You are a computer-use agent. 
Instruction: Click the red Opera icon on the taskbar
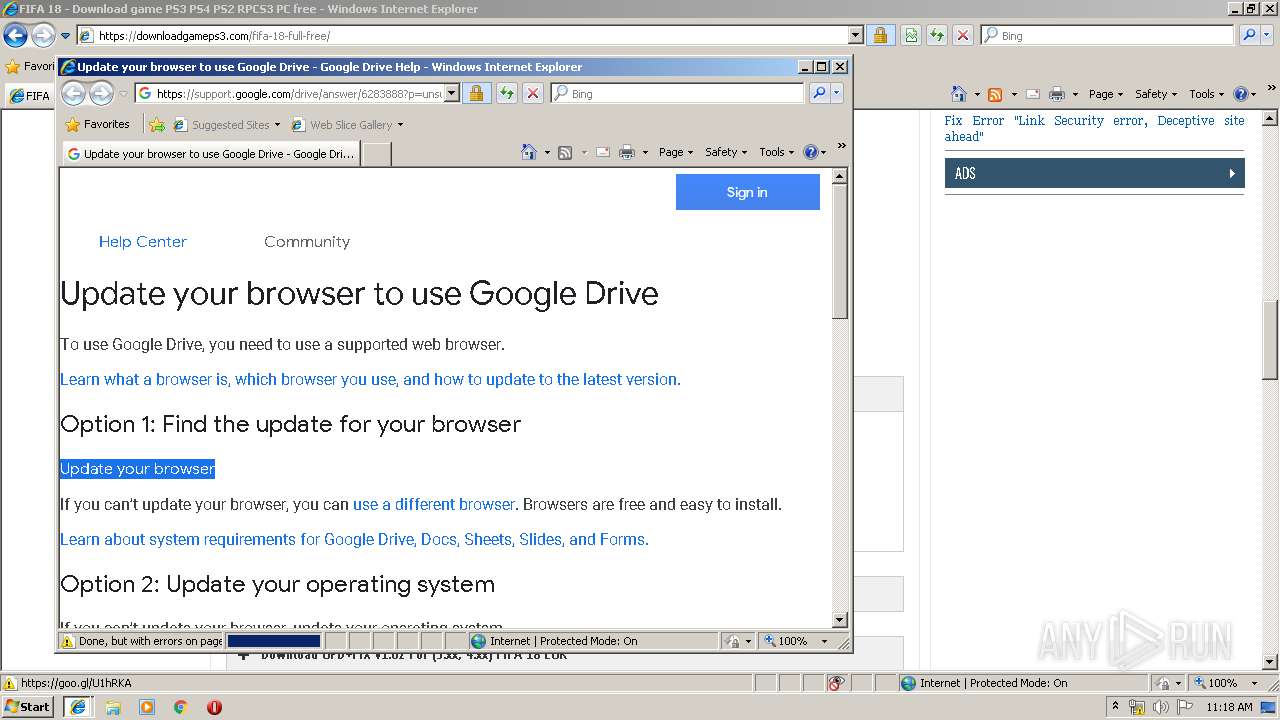(214, 707)
